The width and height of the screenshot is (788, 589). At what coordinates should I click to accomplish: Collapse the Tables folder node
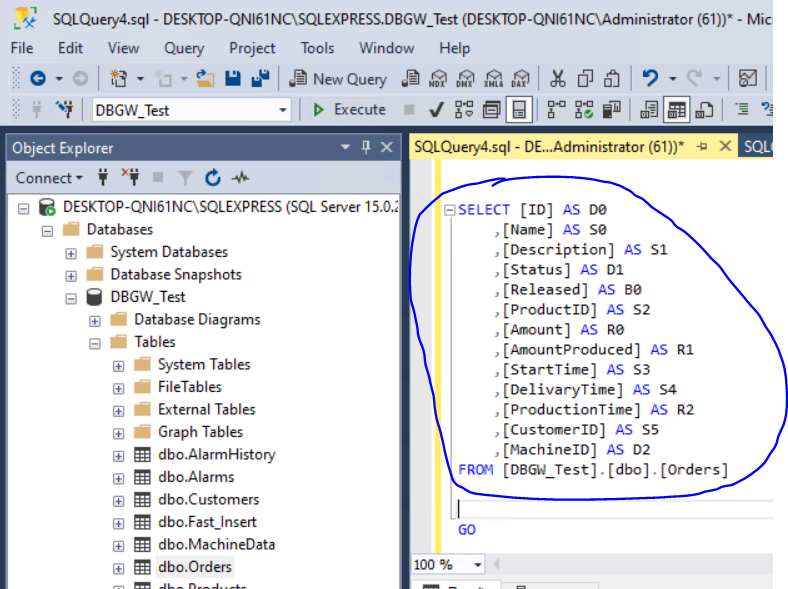[x=94, y=344]
